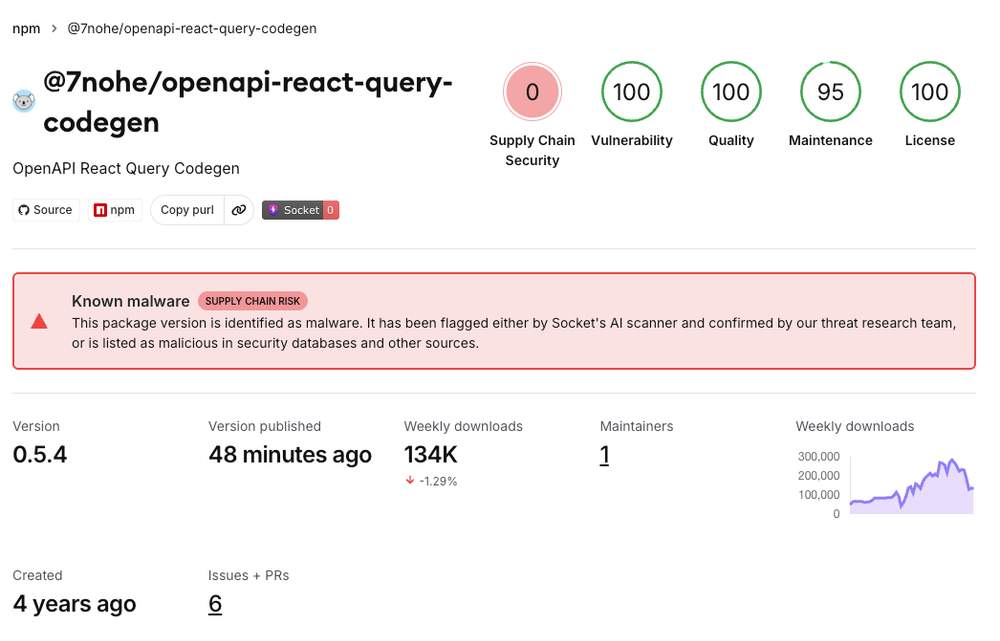
Task: Click the npm breadcrumb link
Action: pos(26,29)
